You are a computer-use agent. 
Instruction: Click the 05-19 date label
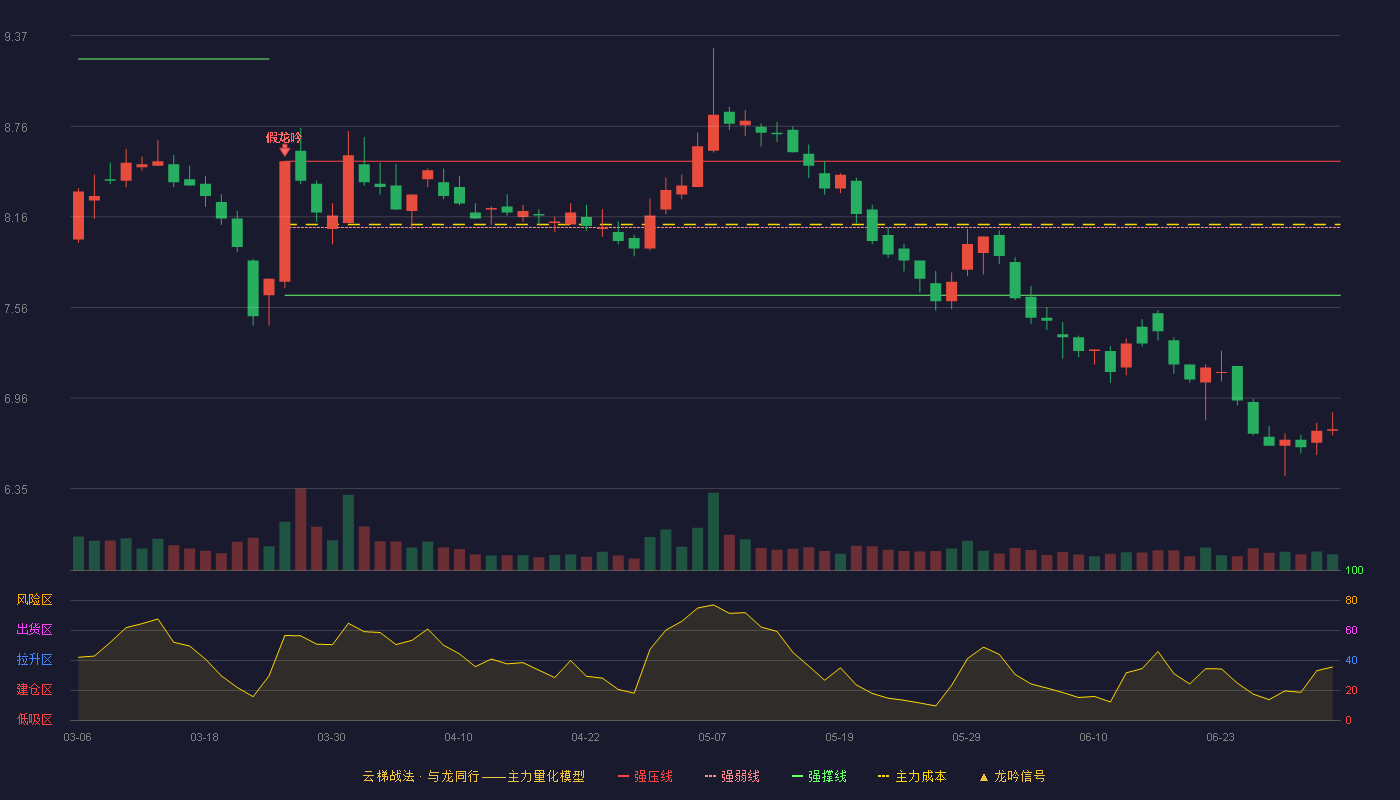(x=839, y=737)
